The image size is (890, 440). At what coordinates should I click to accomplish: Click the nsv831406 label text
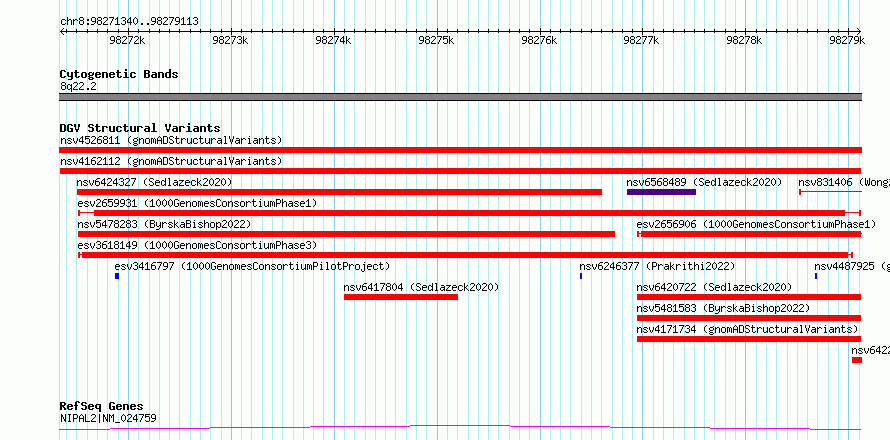click(844, 182)
